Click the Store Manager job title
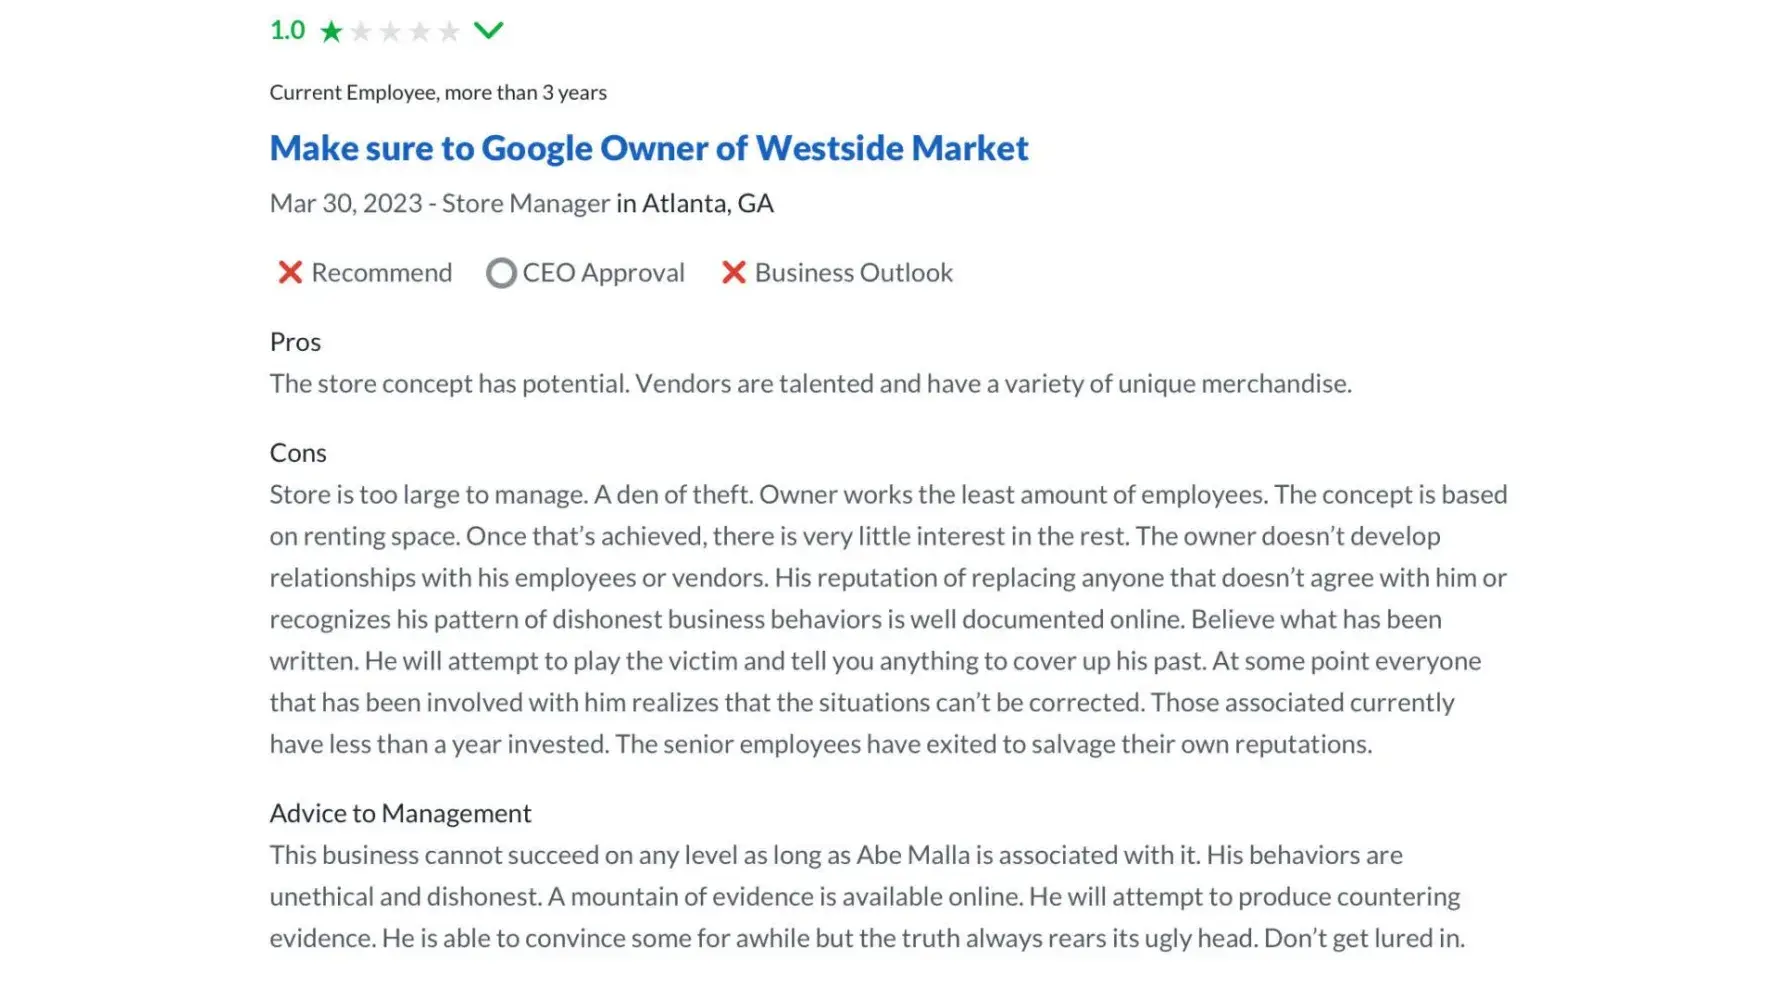1778x1000 pixels. point(525,204)
